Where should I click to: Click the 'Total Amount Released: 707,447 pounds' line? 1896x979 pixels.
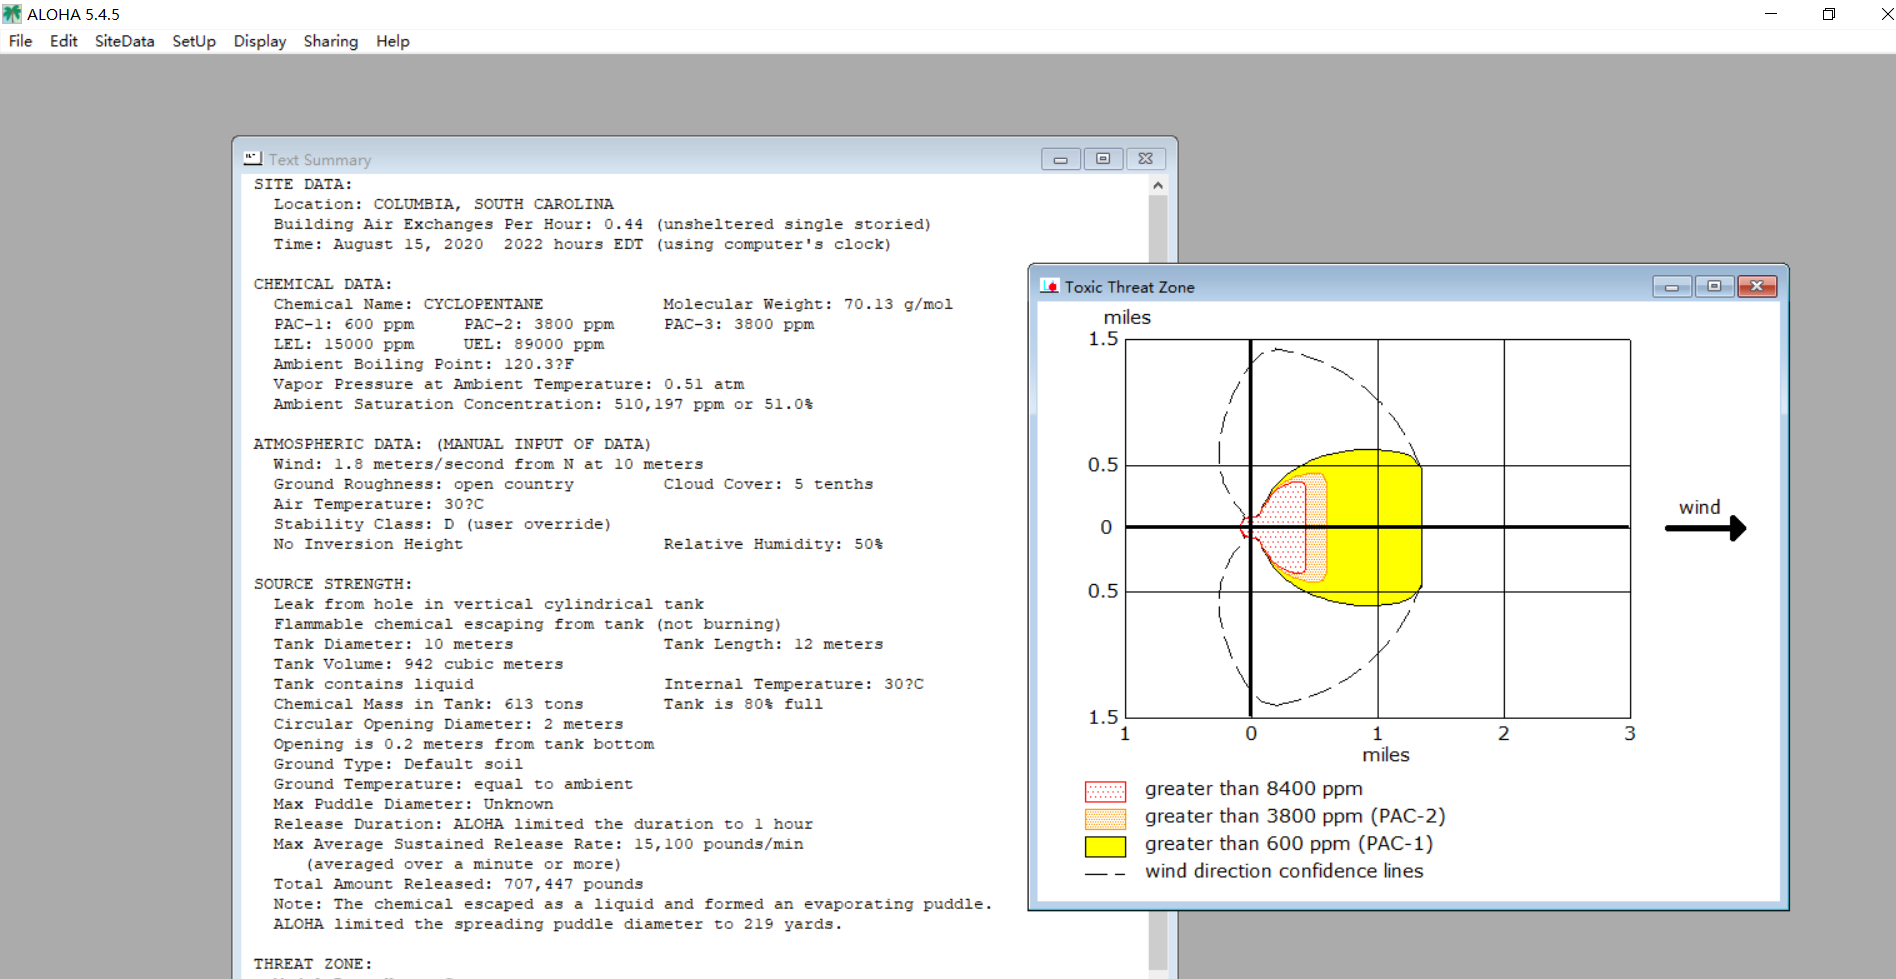pos(458,884)
